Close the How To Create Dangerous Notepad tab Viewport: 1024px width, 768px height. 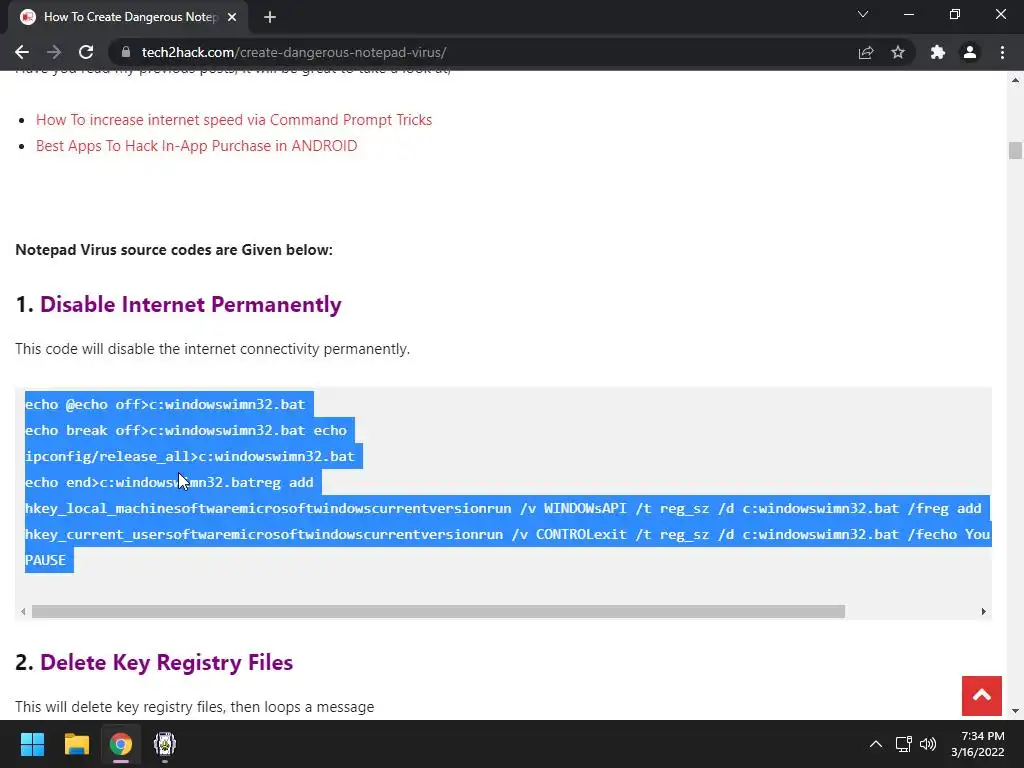232,17
